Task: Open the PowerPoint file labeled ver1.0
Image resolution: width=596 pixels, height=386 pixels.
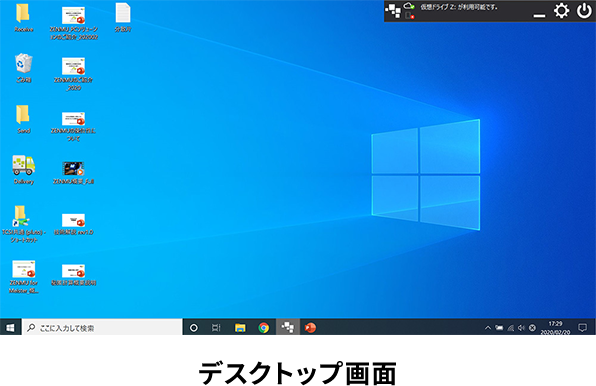Action: 73,224
